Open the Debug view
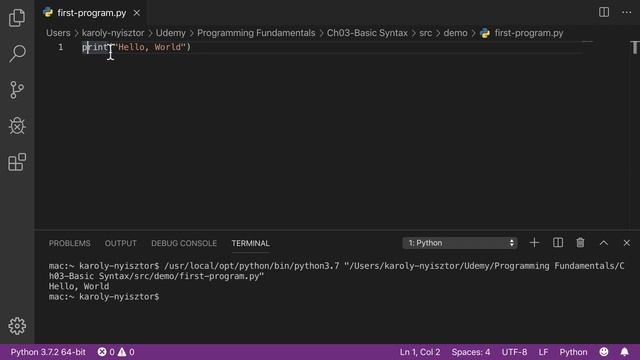 coord(17,126)
